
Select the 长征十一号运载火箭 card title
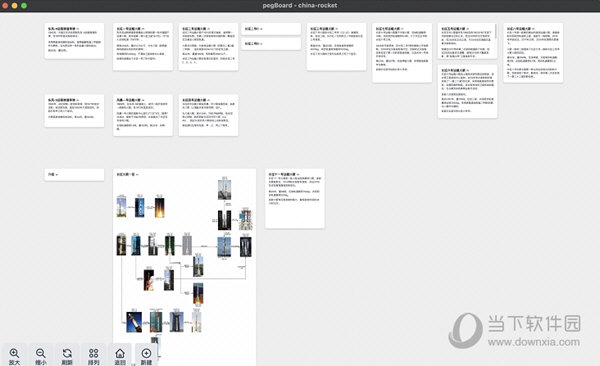click(282, 174)
